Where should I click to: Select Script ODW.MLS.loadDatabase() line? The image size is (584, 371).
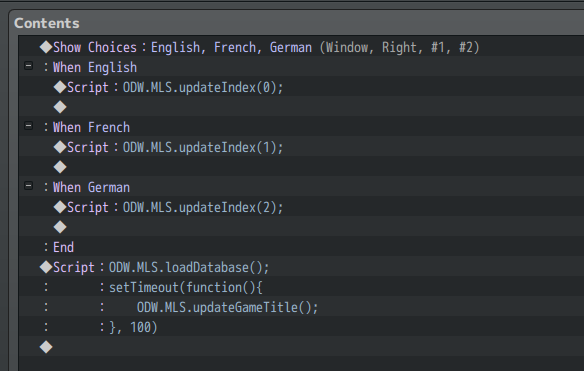pos(301,267)
